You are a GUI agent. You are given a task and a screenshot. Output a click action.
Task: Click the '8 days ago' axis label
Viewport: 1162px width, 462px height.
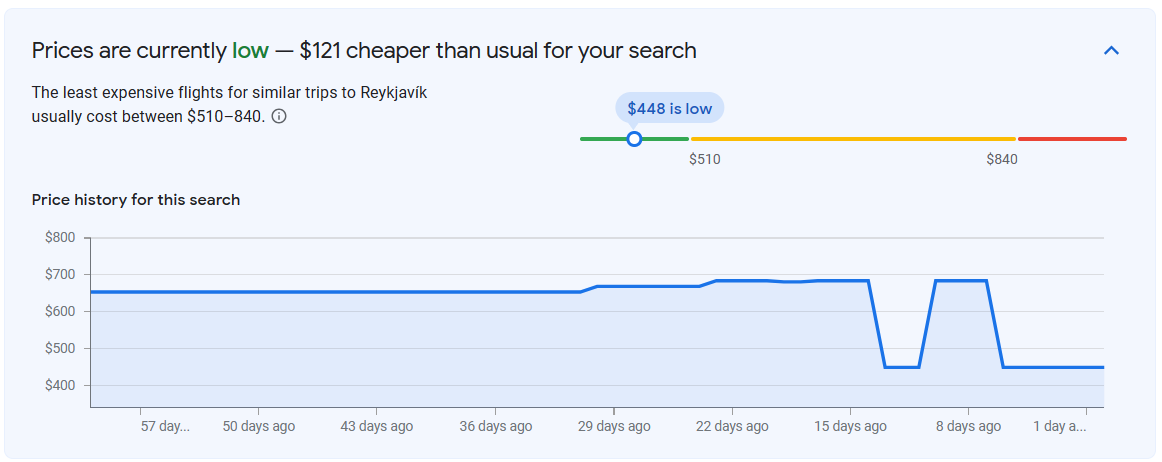click(969, 426)
